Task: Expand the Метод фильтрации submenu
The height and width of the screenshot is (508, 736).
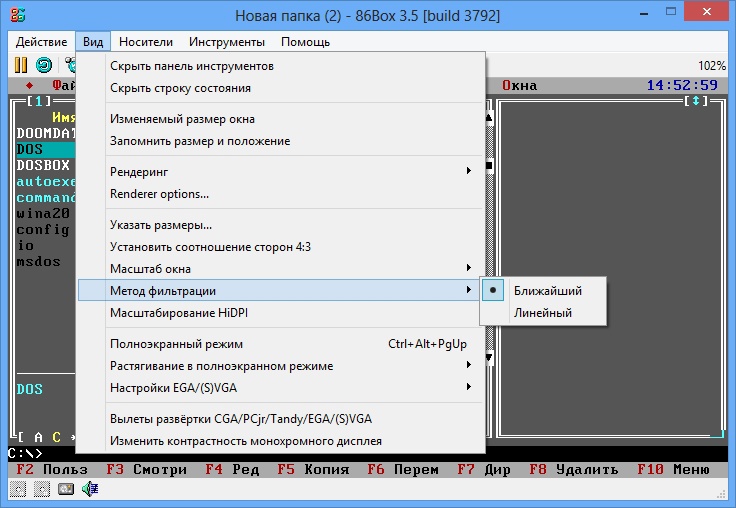Action: click(x=281, y=291)
